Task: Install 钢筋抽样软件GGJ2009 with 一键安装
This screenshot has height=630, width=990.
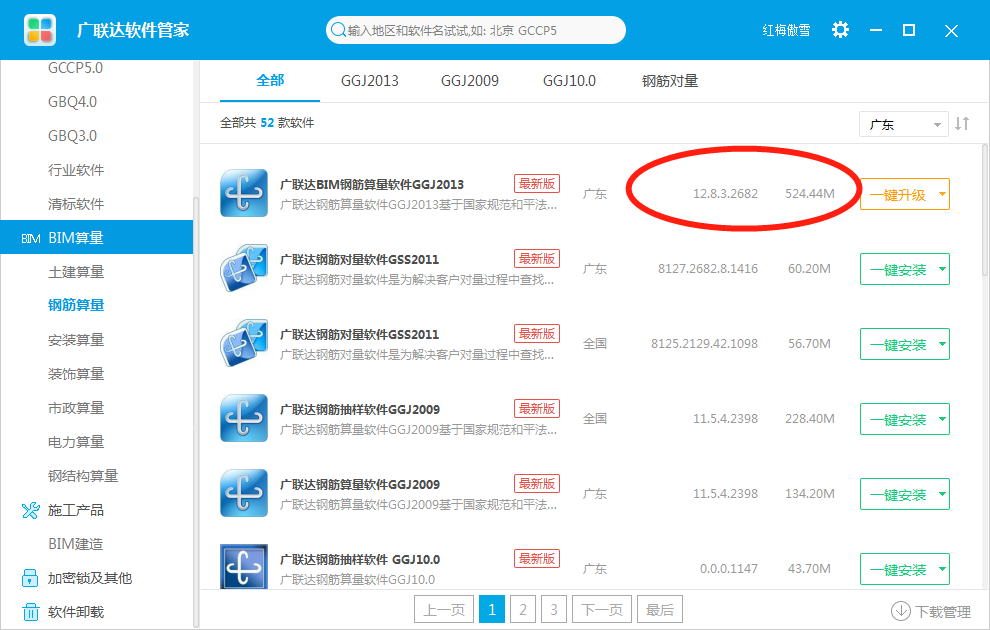Action: coord(897,420)
